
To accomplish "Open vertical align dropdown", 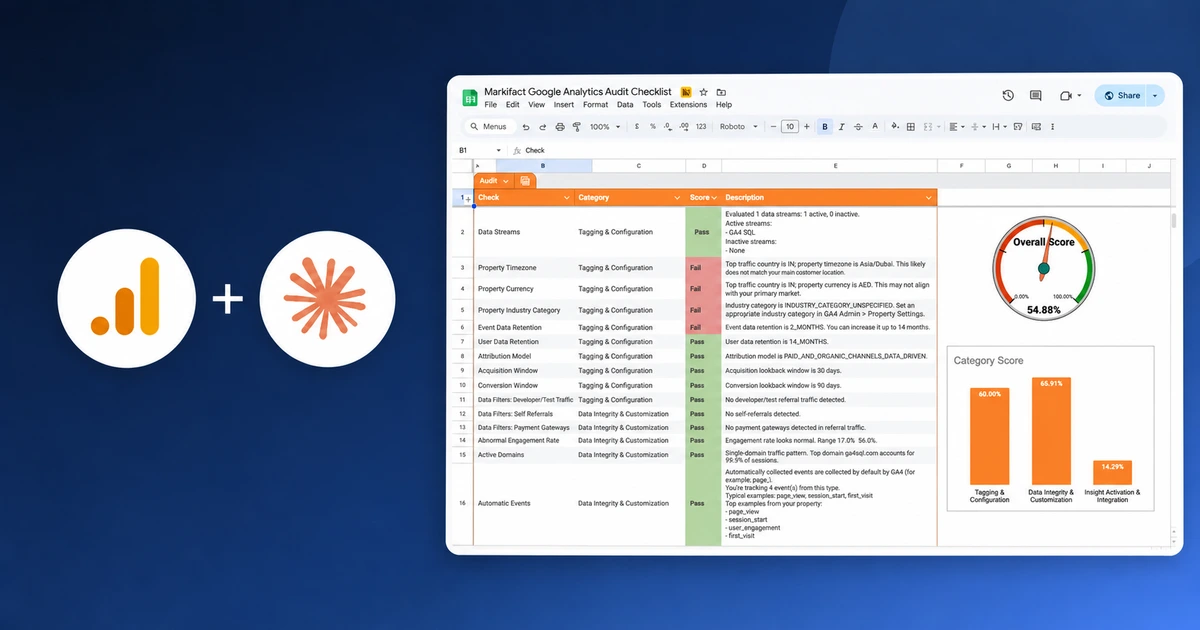I will pos(978,127).
